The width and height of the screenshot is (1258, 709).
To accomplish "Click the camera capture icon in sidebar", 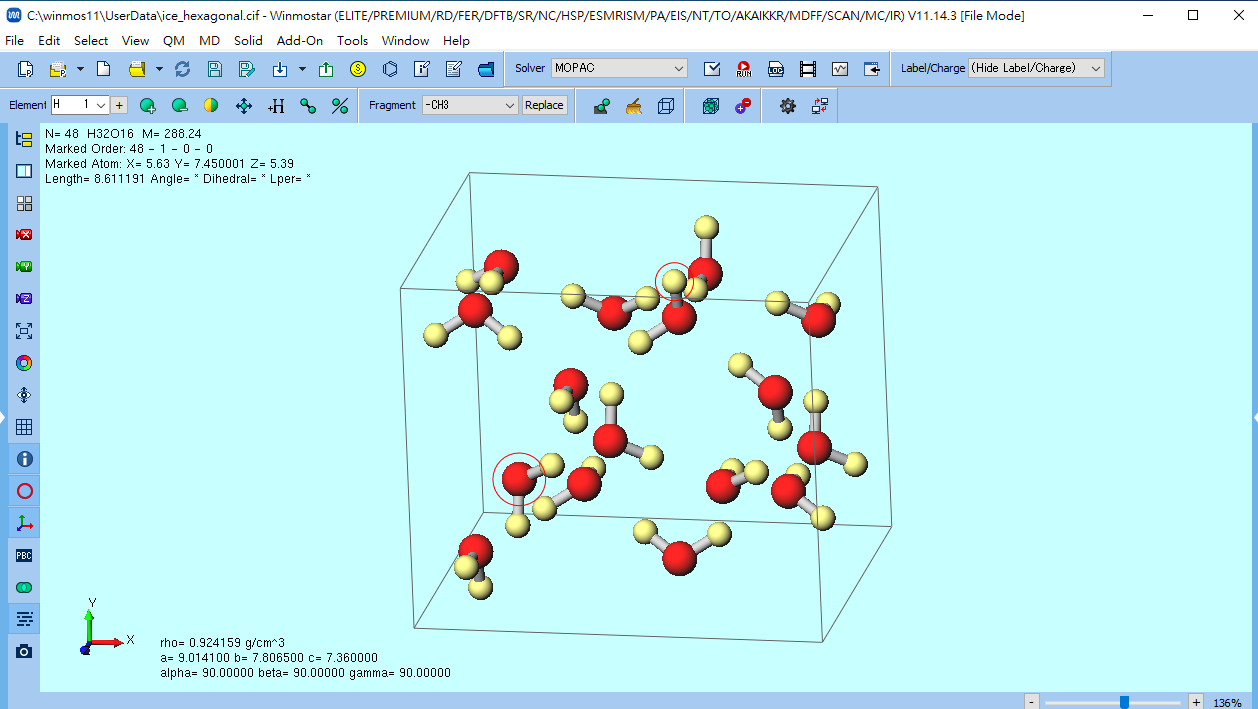I will tap(24, 651).
